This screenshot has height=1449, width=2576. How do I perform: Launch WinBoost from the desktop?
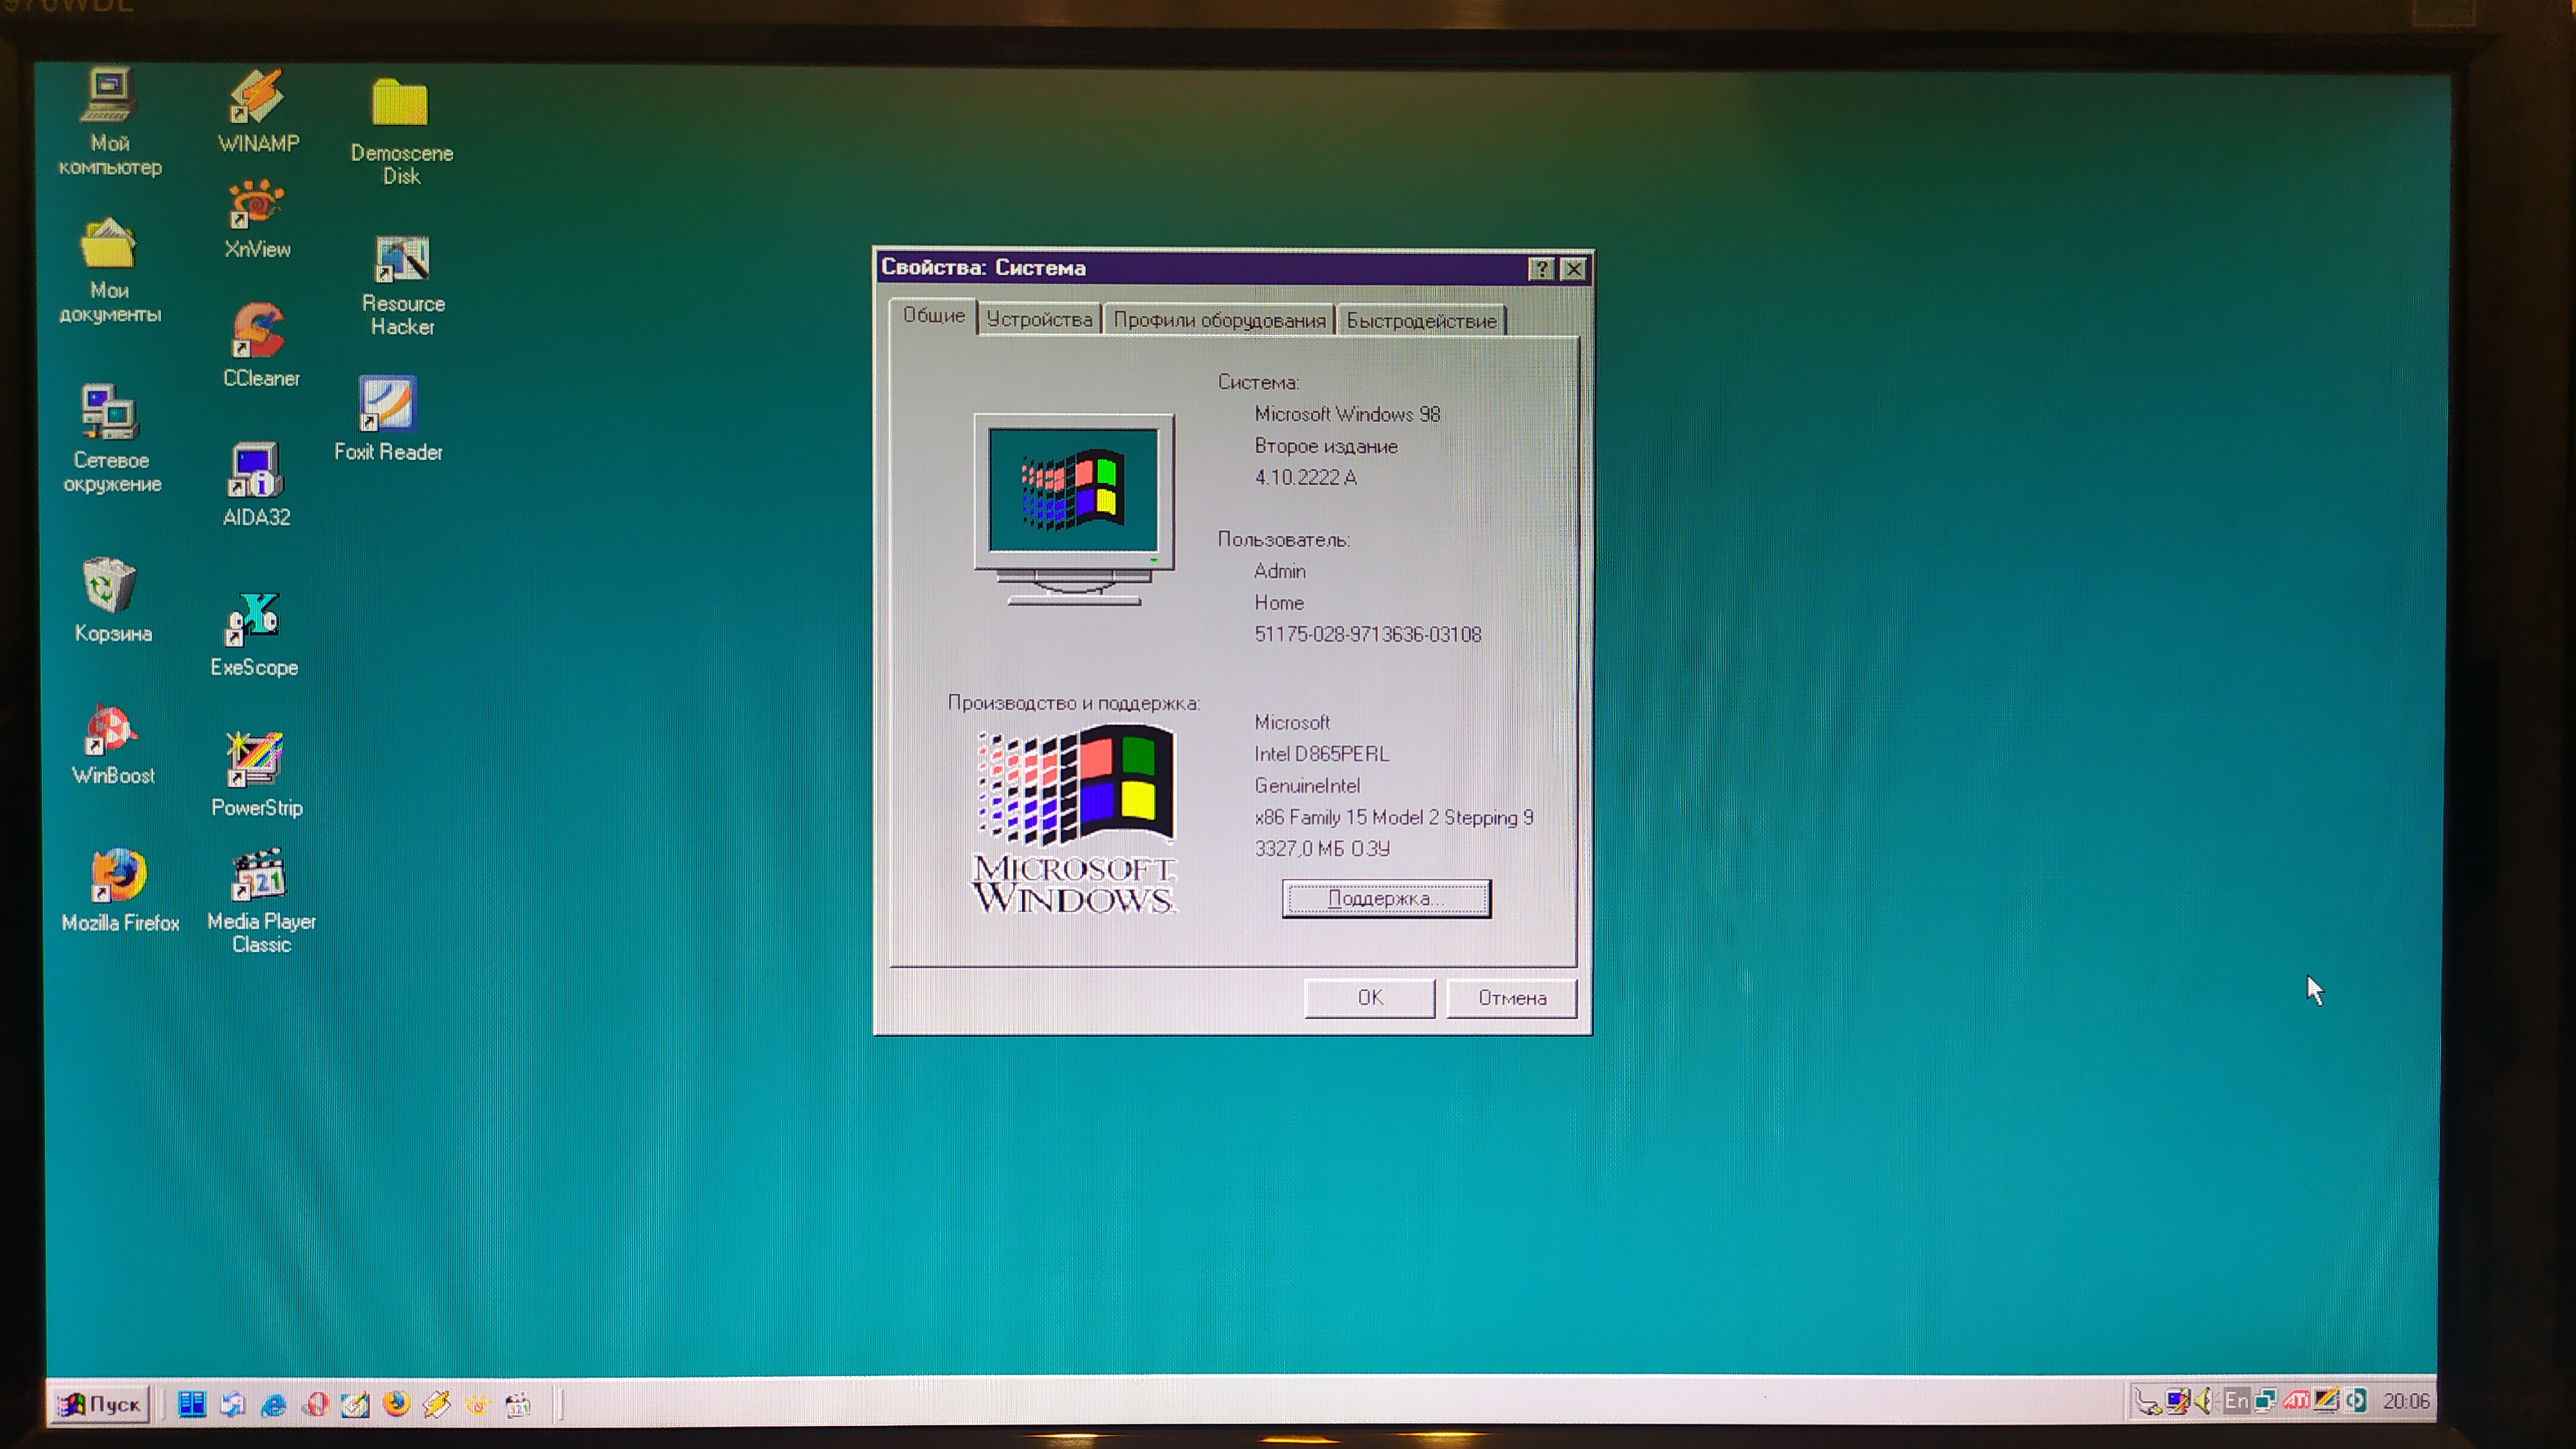(x=112, y=745)
